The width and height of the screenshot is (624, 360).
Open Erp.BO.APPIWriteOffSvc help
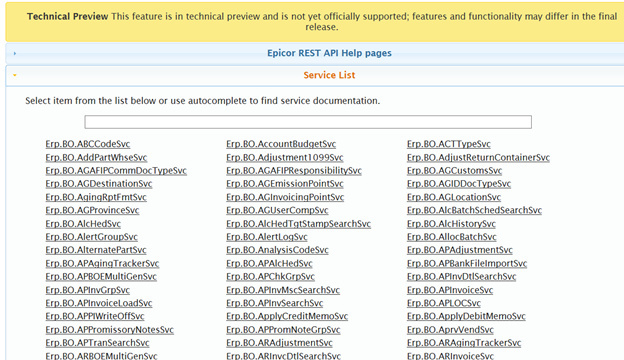coord(95,317)
